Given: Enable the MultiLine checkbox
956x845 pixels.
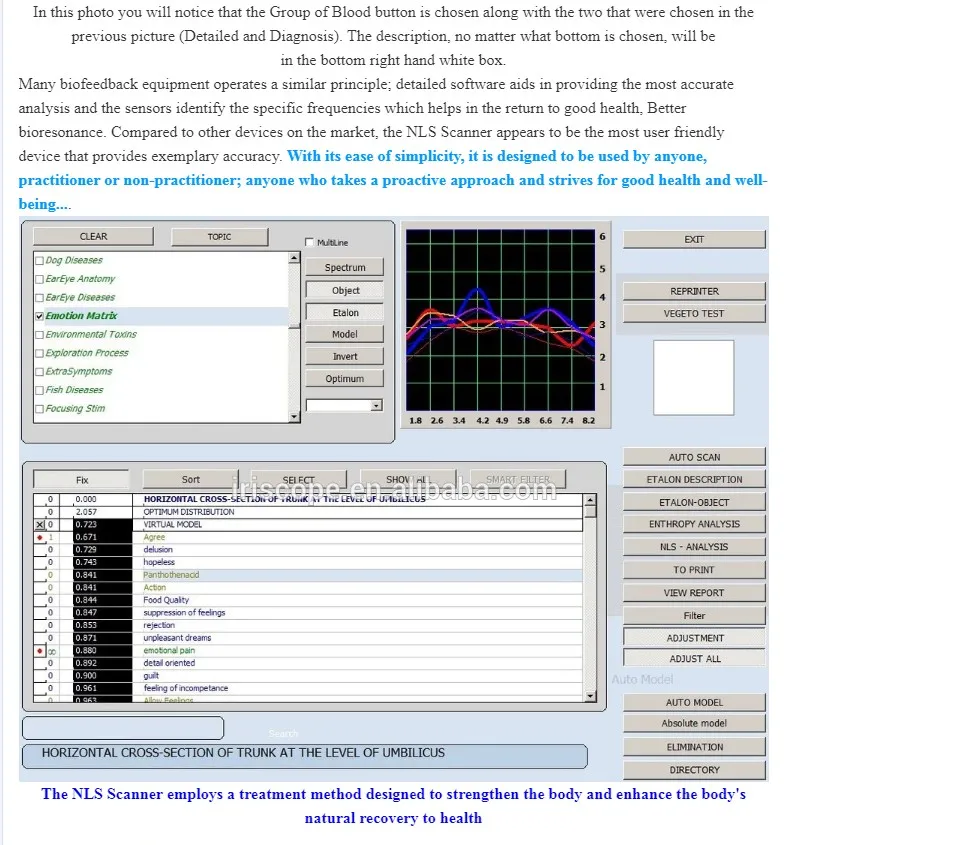Looking at the screenshot, I should [309, 242].
